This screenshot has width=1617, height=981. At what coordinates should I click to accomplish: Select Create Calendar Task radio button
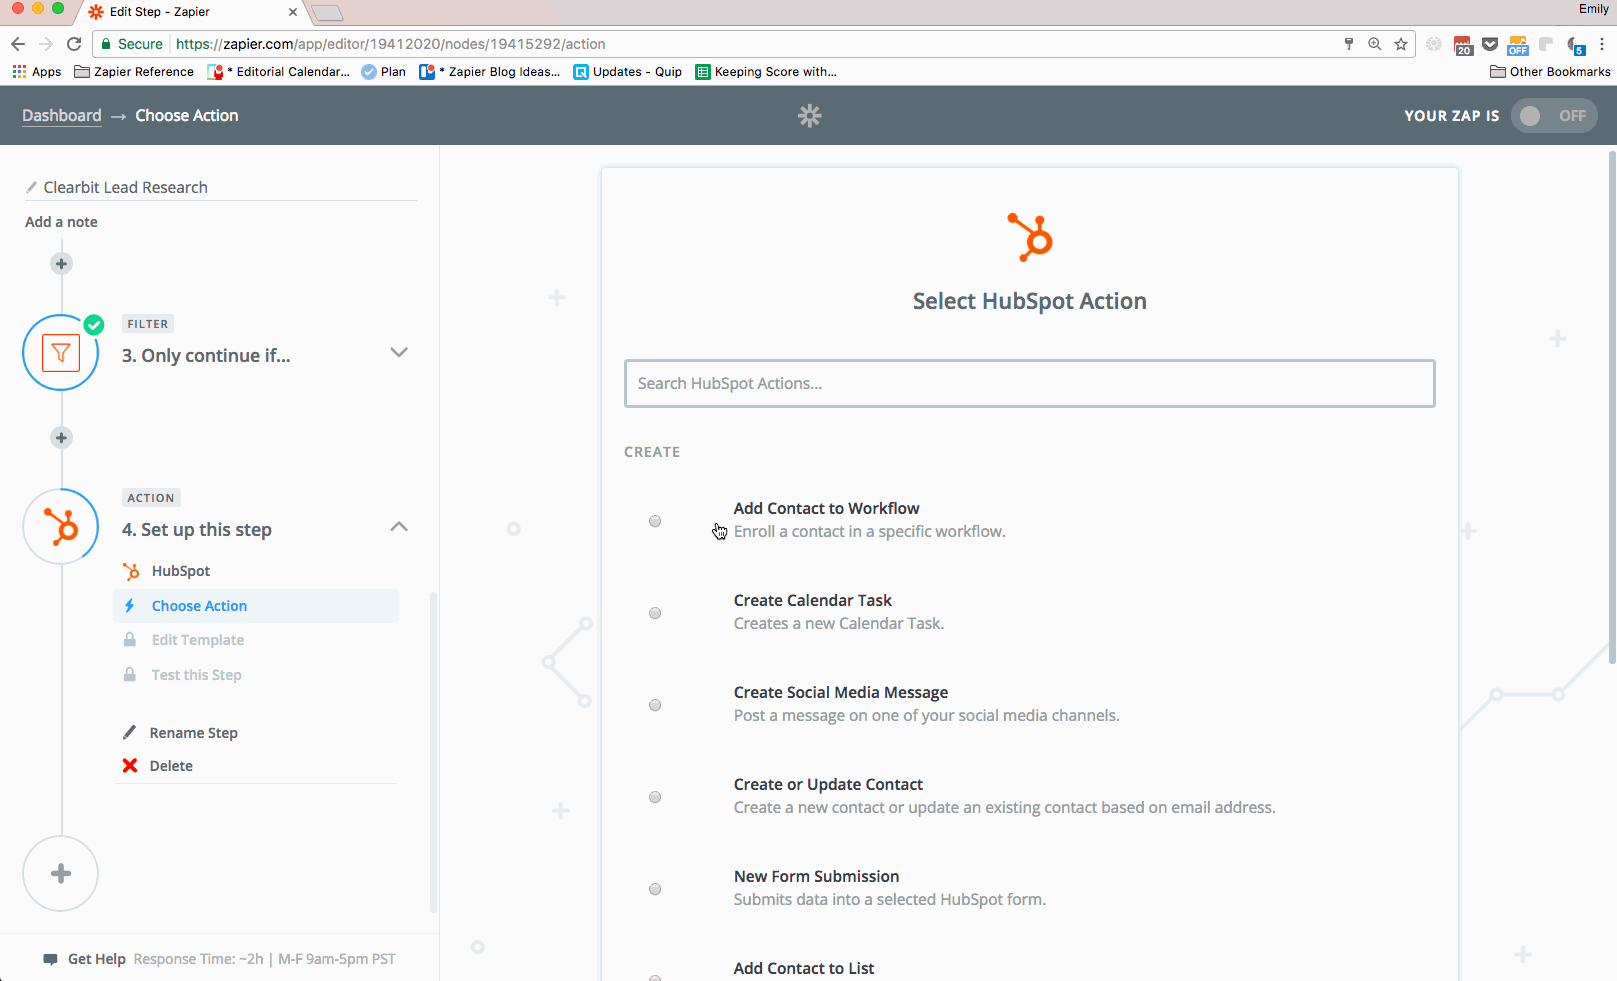pos(655,613)
